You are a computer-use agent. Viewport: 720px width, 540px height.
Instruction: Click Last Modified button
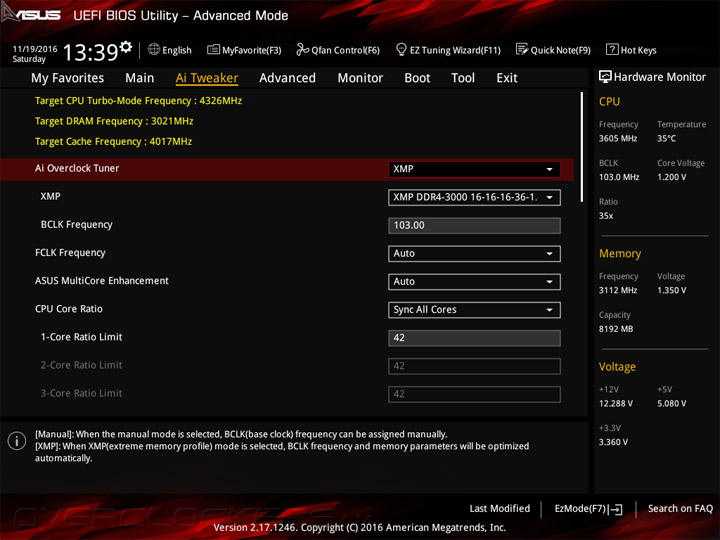pos(500,508)
